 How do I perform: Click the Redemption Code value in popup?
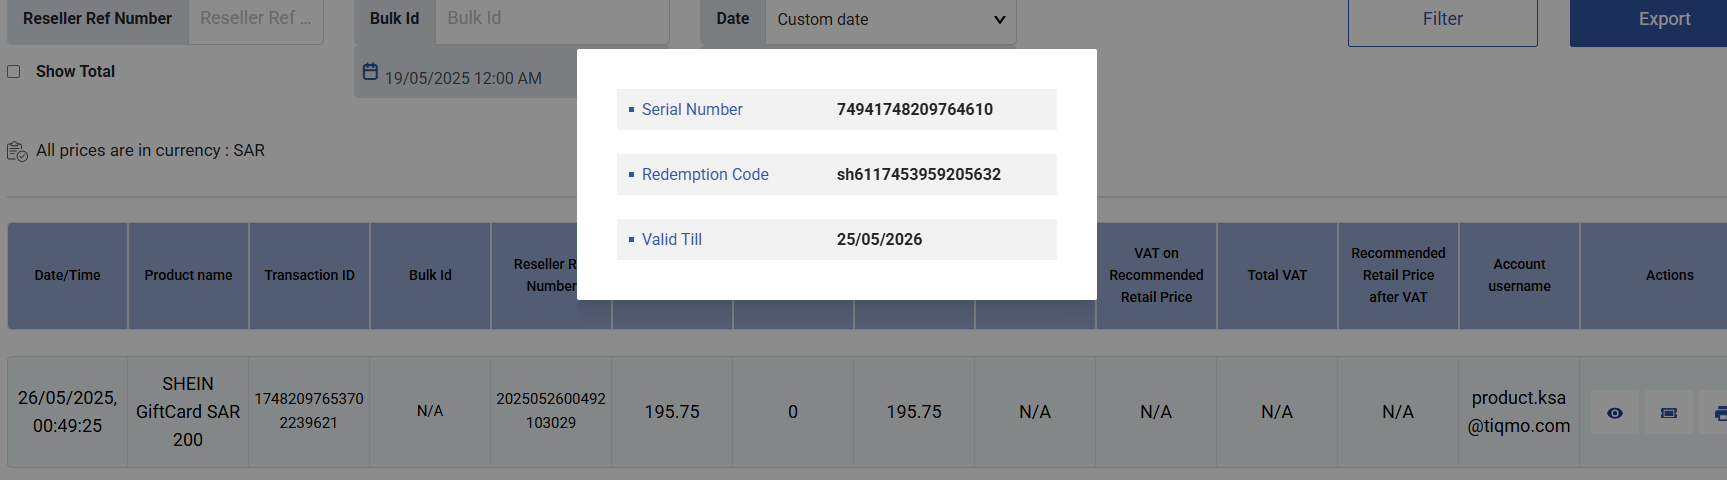[918, 174]
